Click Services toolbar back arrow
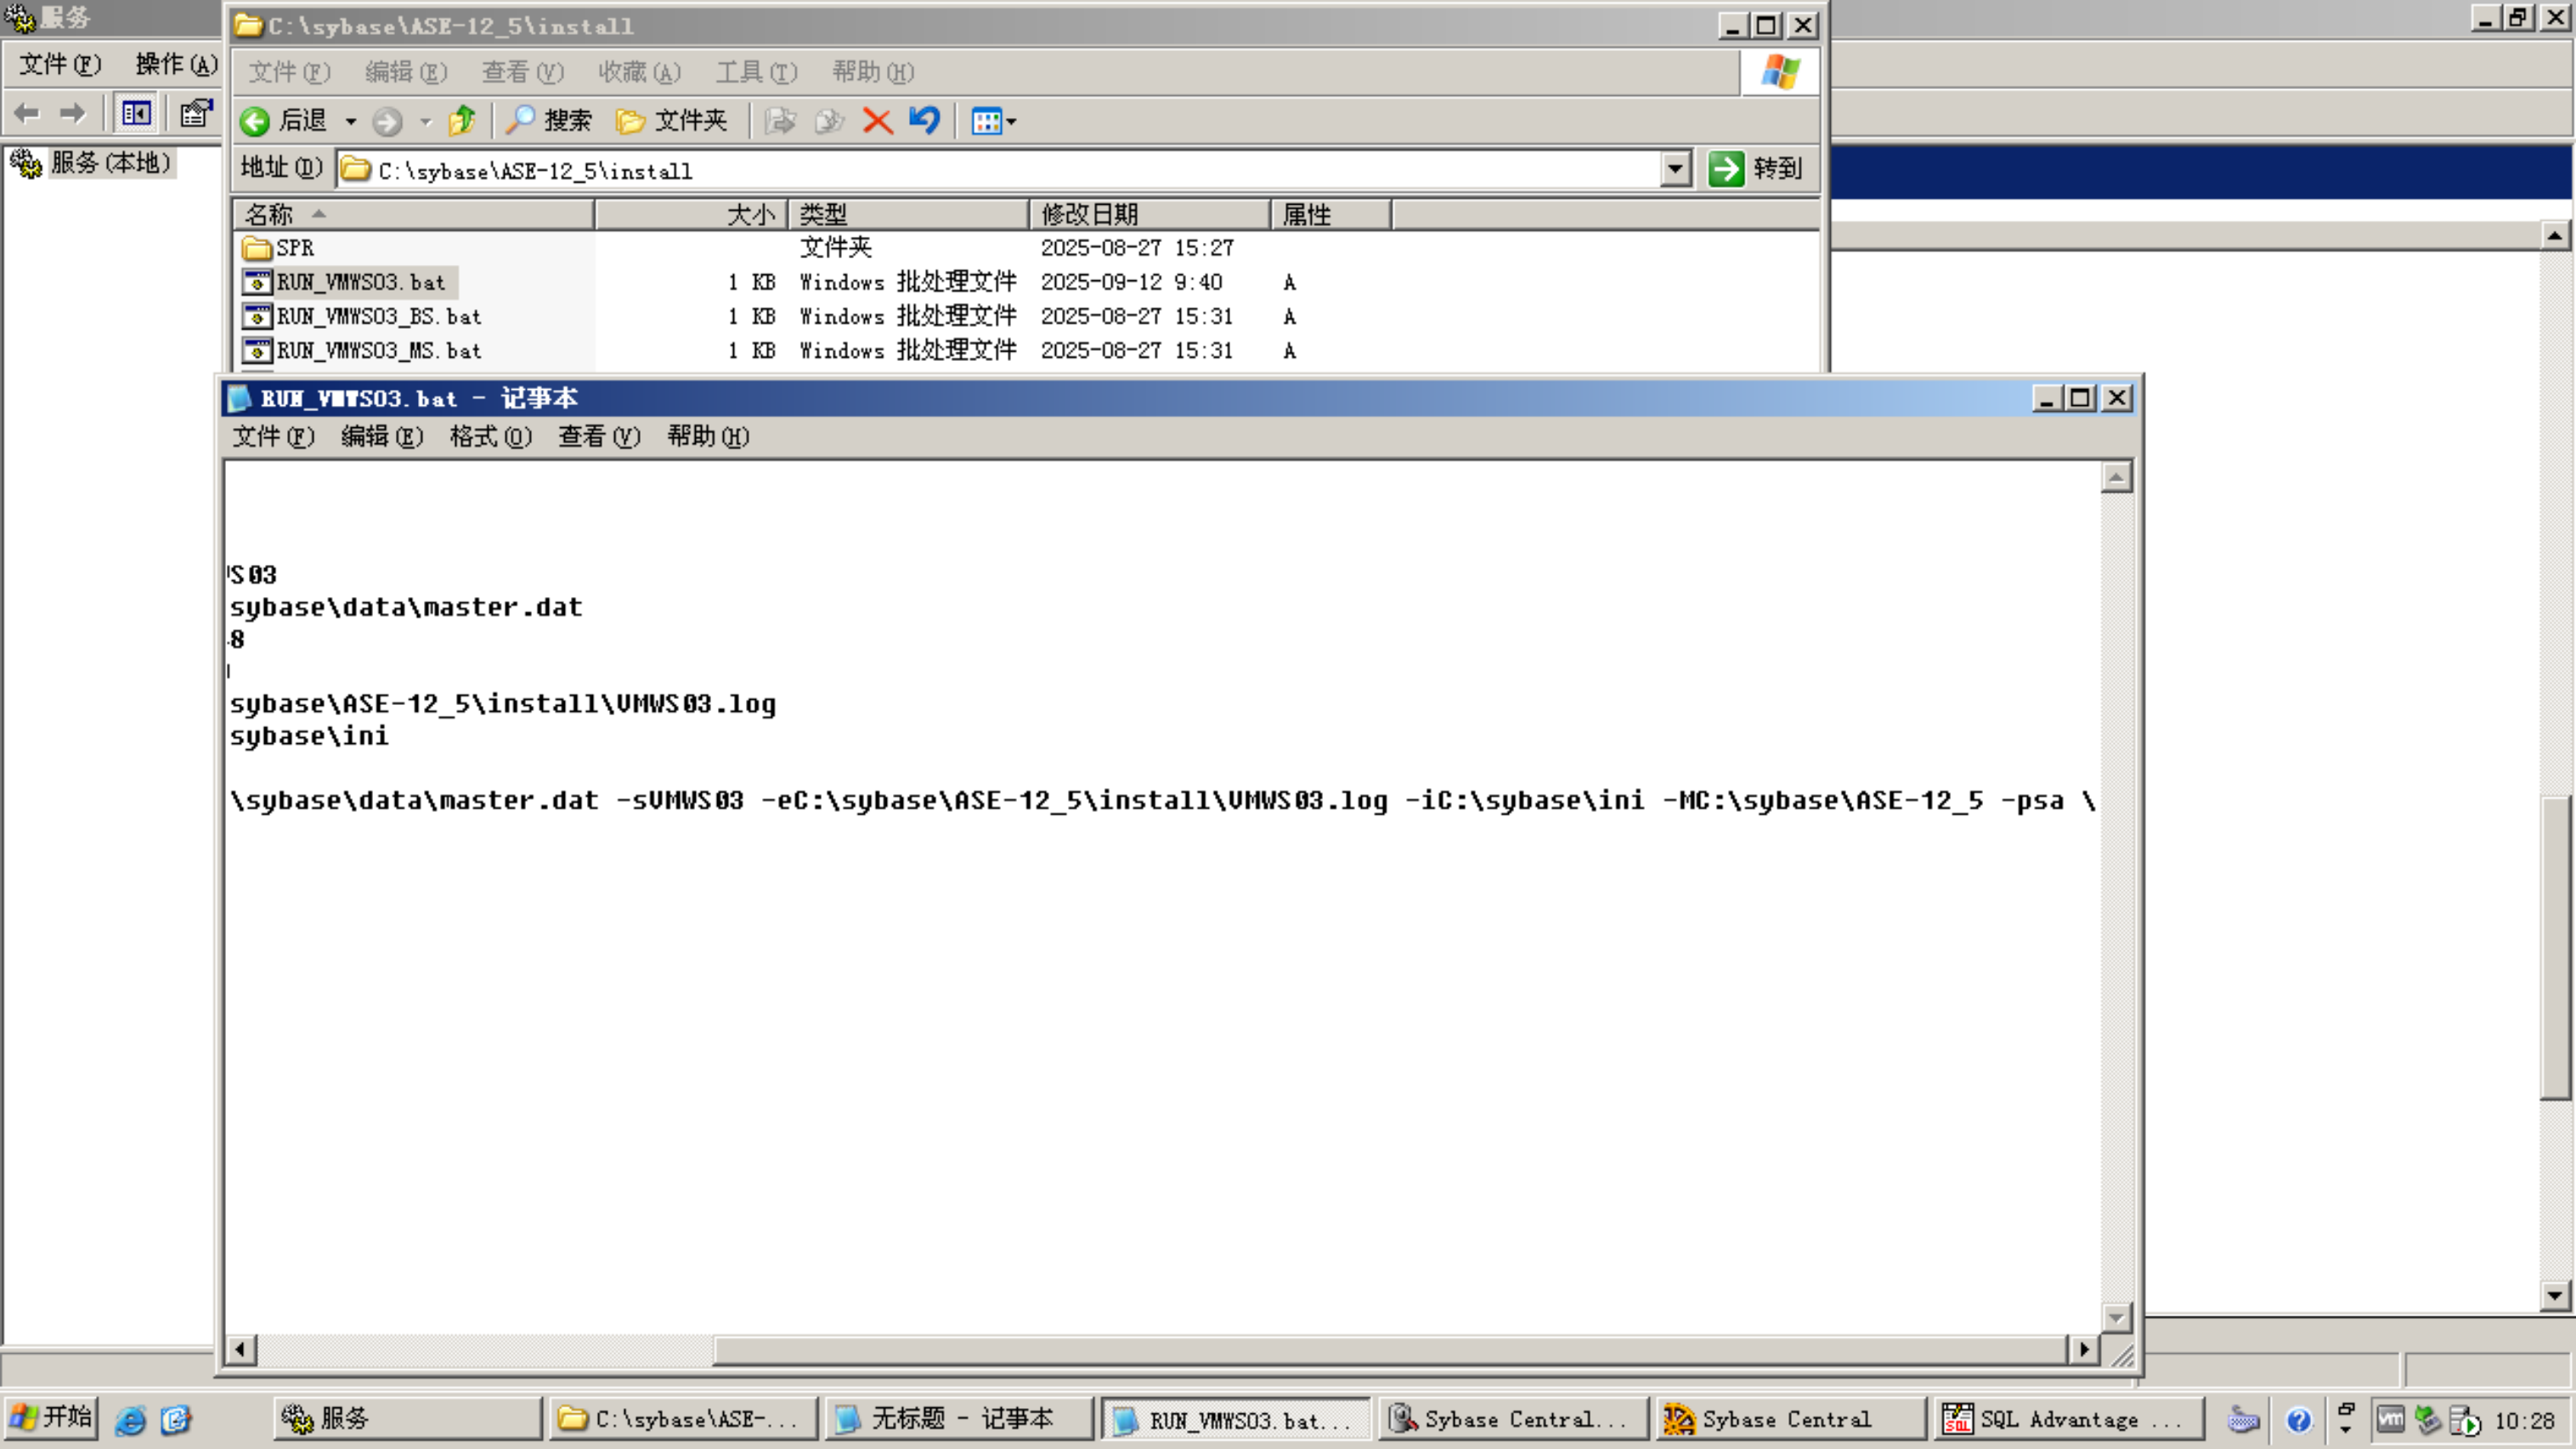Screen dimensions: 2576x1449 click(x=27, y=113)
